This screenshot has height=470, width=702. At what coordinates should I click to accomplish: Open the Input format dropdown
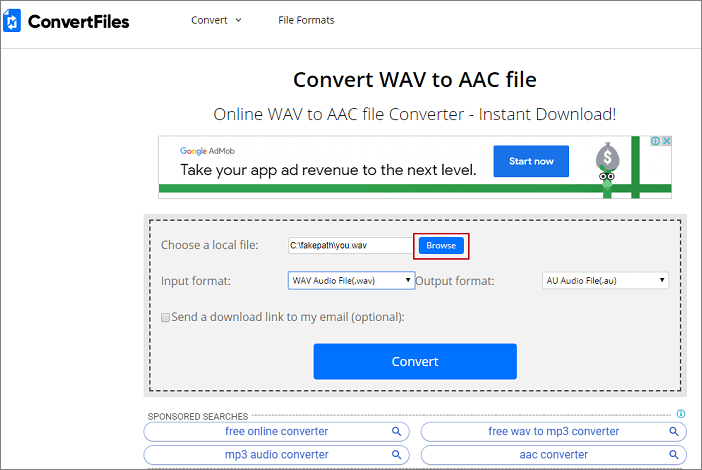[x=351, y=281]
